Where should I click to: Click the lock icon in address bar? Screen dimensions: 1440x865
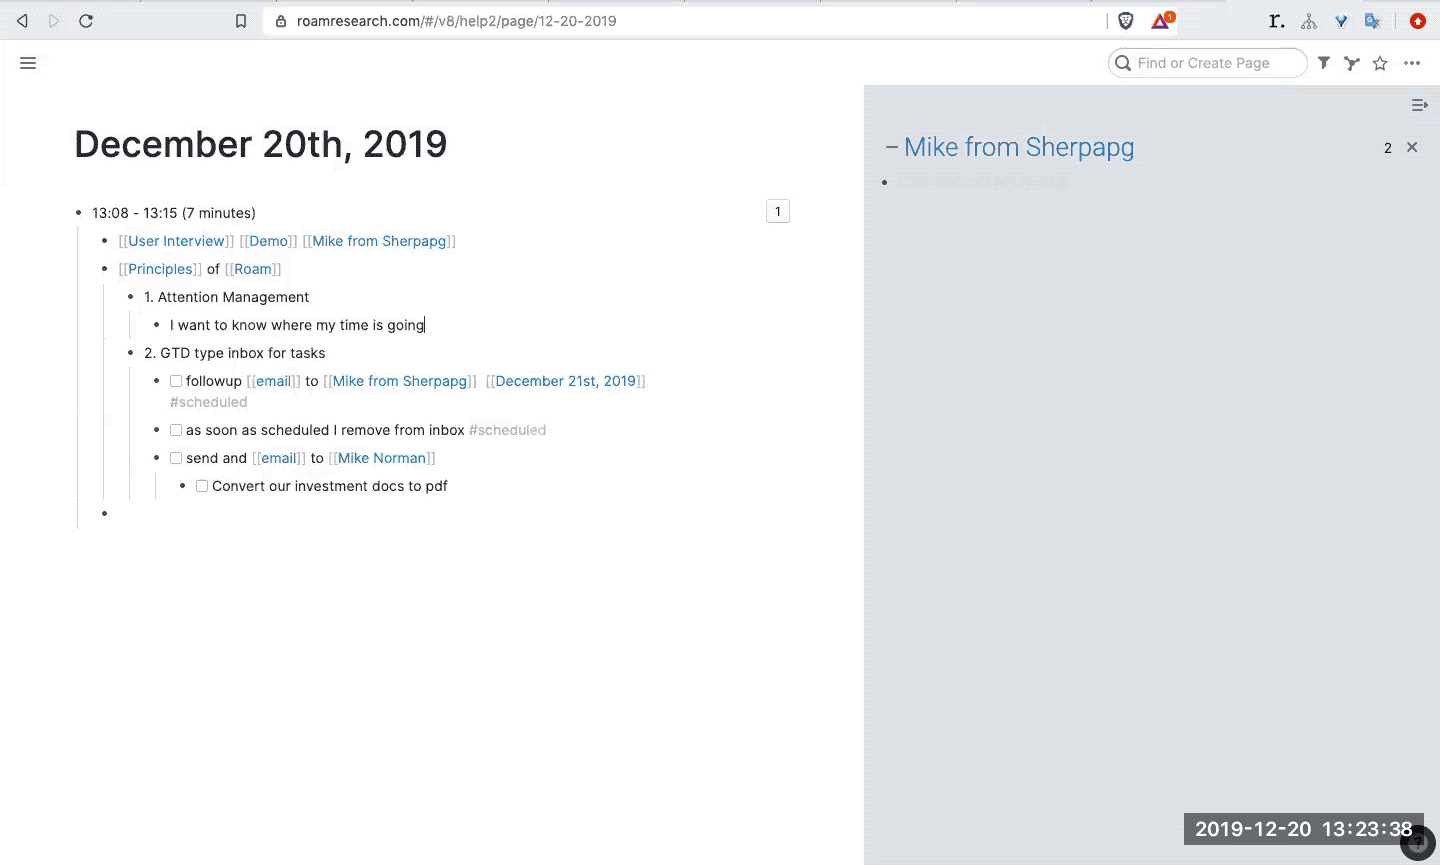coord(280,21)
